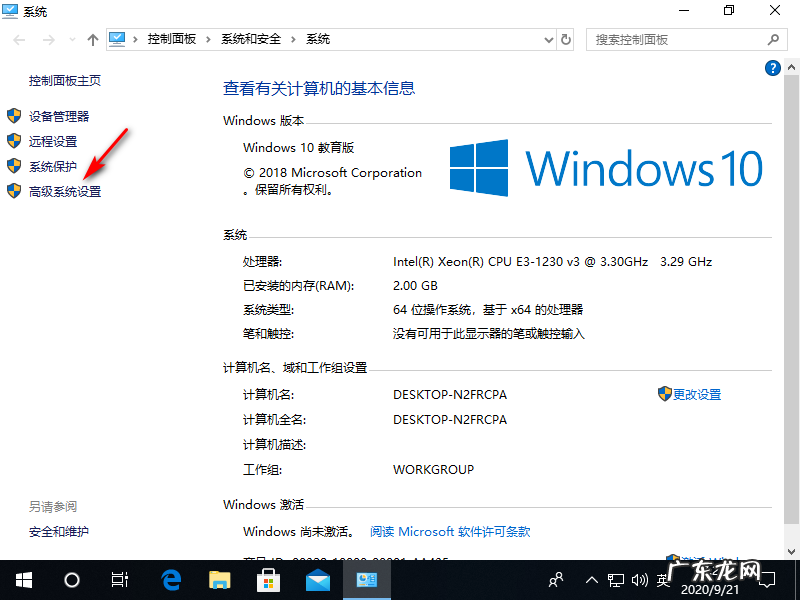Open Remote settings (远程设置)
This screenshot has width=800, height=600.
coord(53,141)
